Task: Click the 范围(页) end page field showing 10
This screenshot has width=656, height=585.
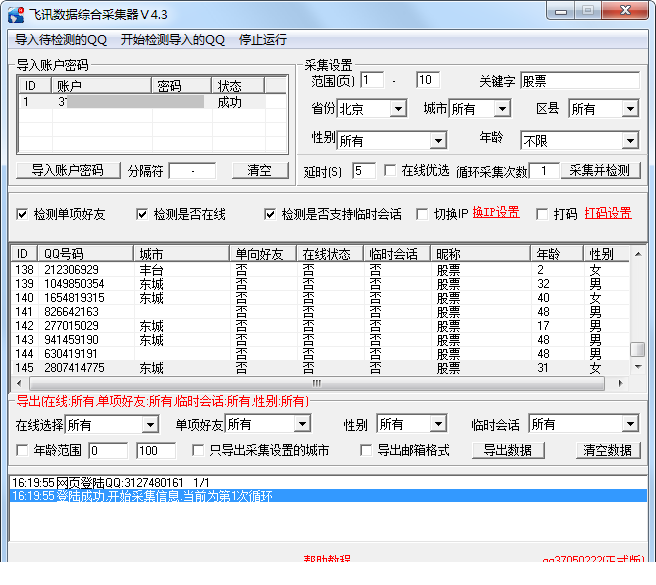Action: tap(428, 80)
